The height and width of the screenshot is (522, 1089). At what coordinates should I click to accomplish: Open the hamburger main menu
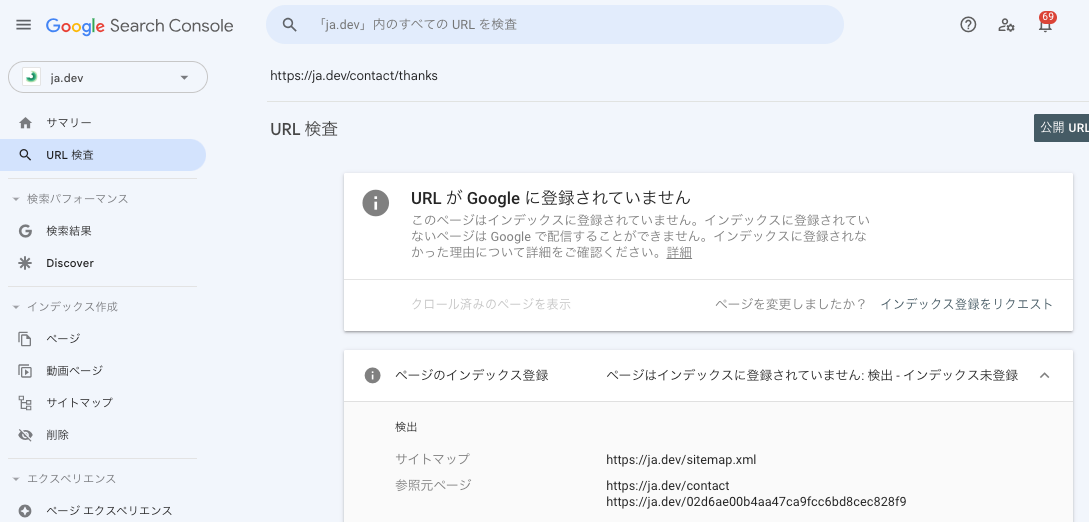point(23,25)
